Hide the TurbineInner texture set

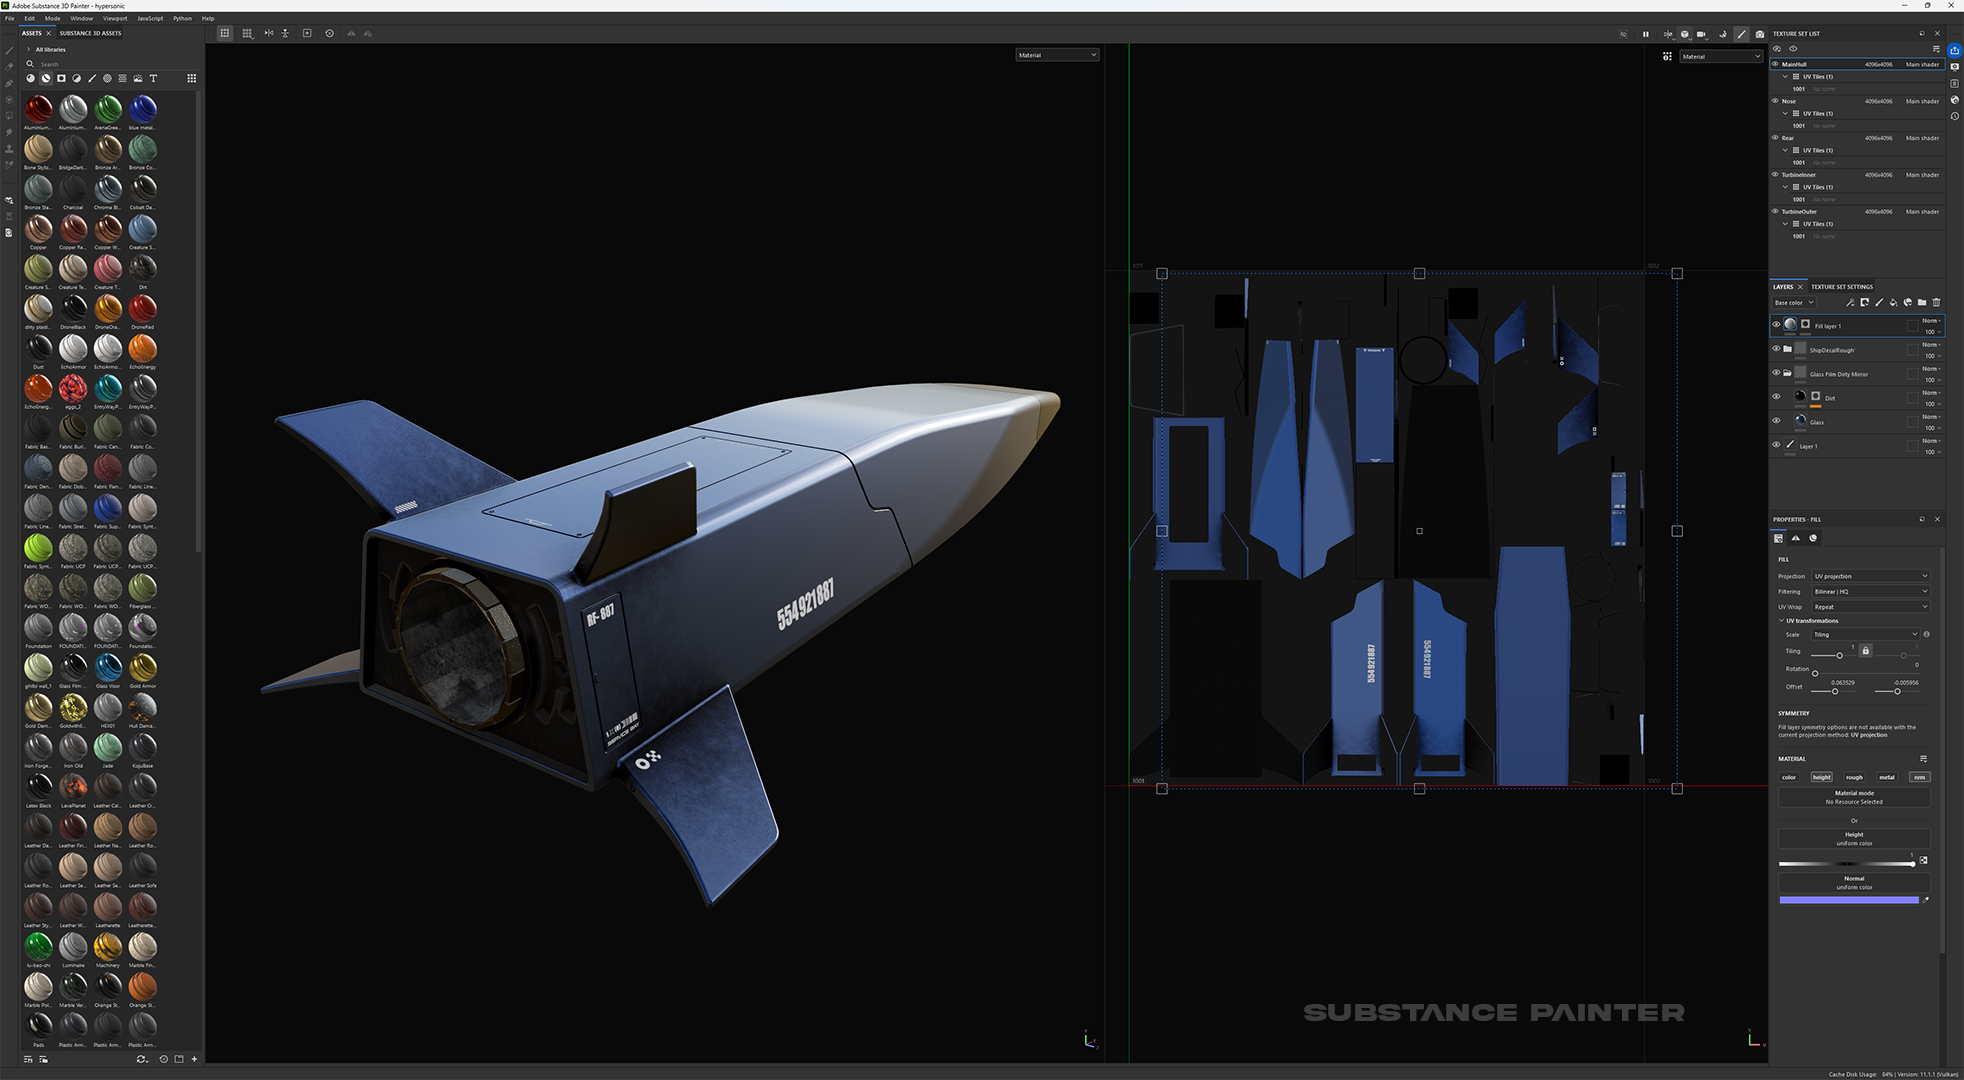(x=1776, y=174)
